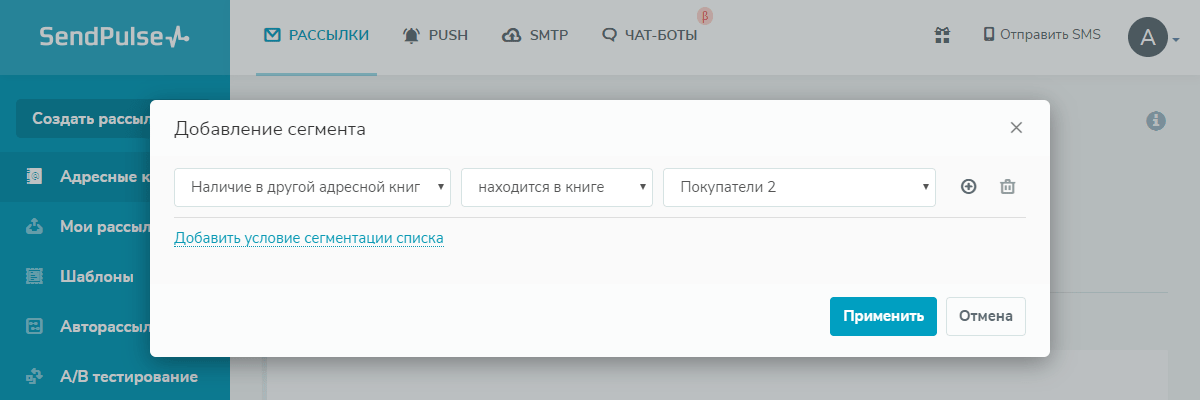
Task: Click the A/B тестирование sidebar icon
Action: [x=35, y=376]
